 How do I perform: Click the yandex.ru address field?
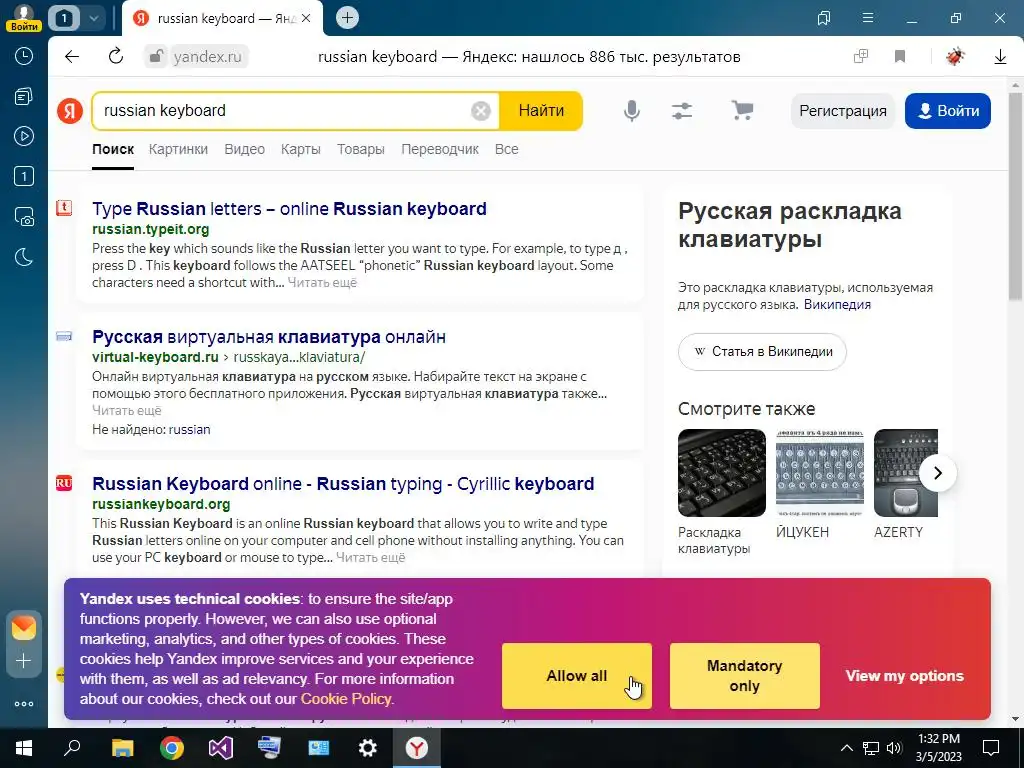tap(207, 57)
